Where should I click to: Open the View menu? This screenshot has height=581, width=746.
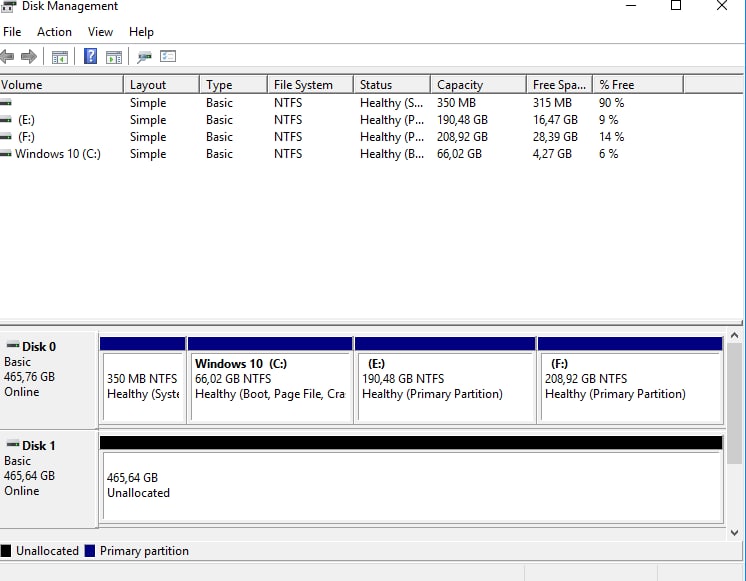tap(100, 32)
